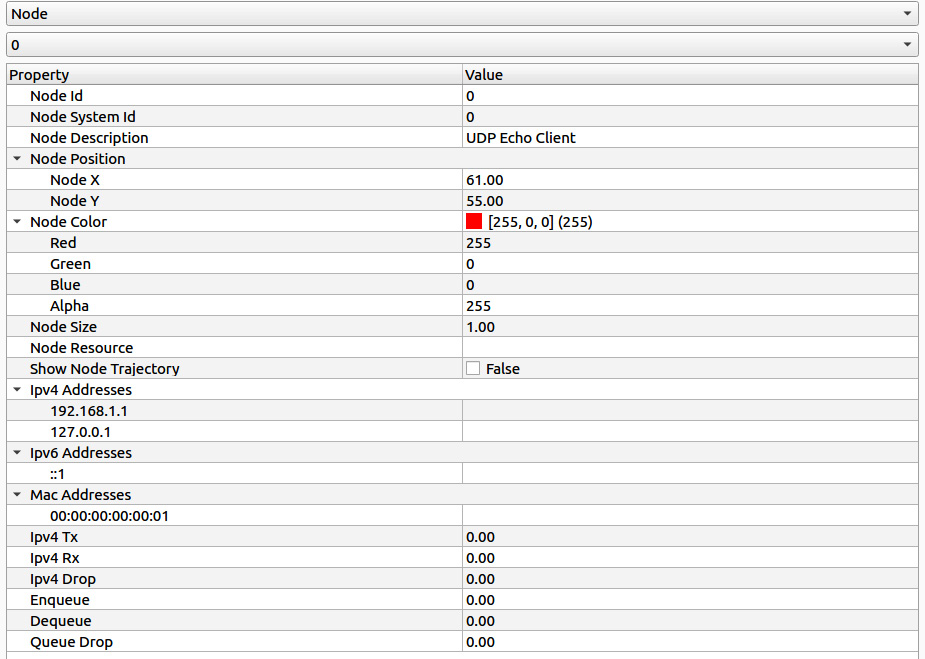Select the ::1 Ipv6 address row

462,474
